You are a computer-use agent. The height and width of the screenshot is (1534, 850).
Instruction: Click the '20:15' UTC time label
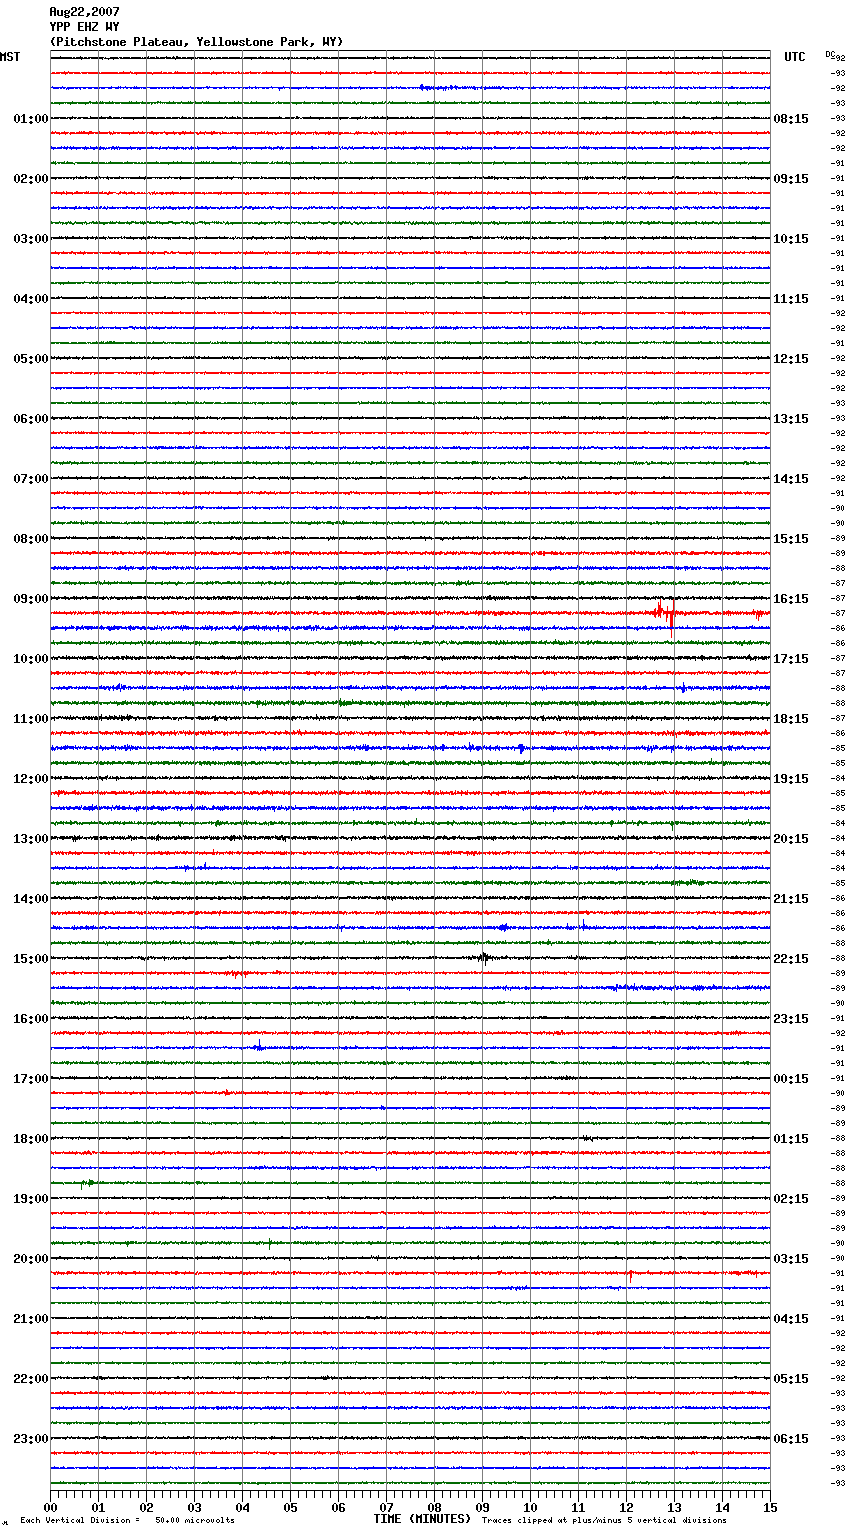coord(791,839)
